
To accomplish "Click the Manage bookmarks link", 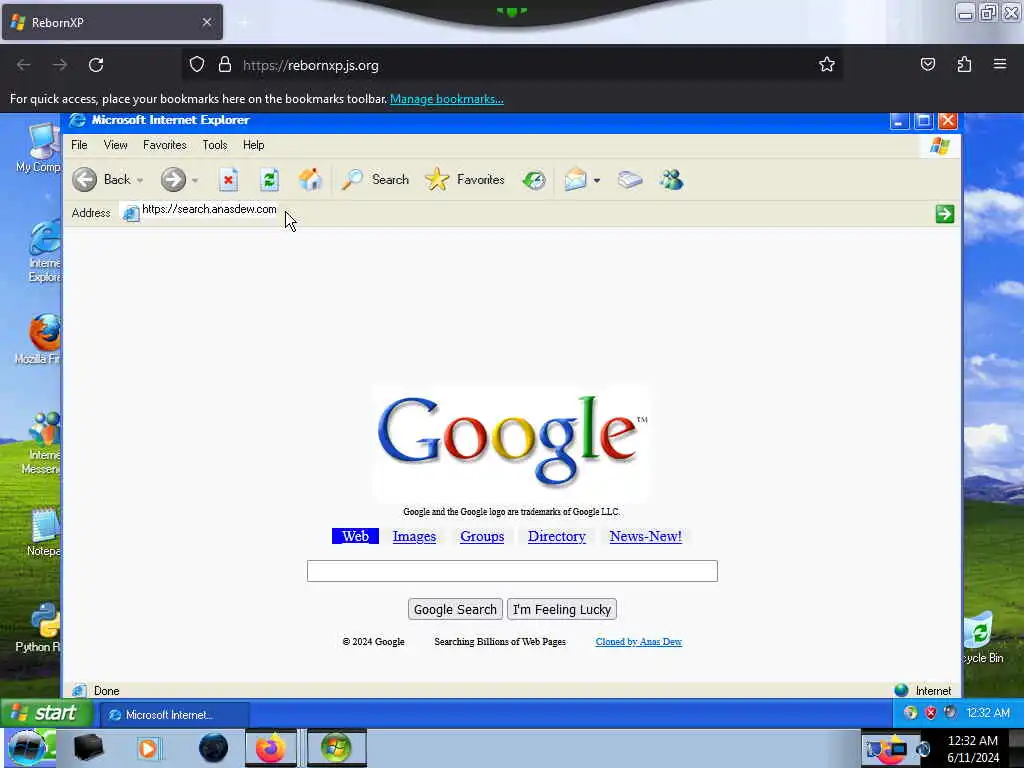I will (447, 99).
